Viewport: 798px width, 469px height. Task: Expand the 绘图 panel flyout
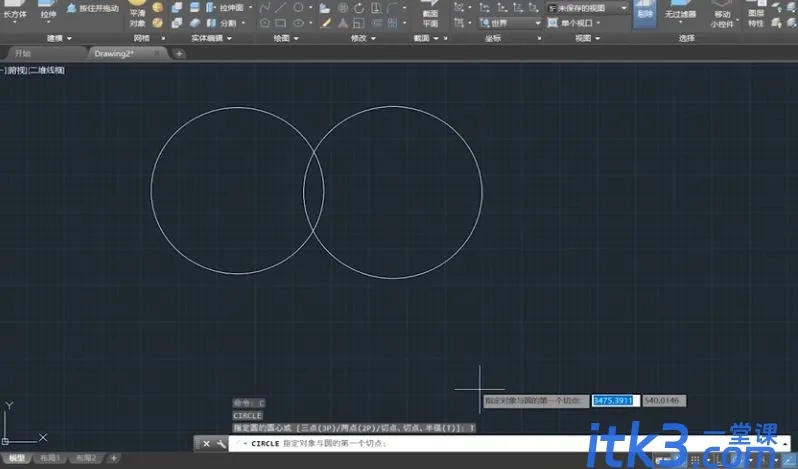286,38
